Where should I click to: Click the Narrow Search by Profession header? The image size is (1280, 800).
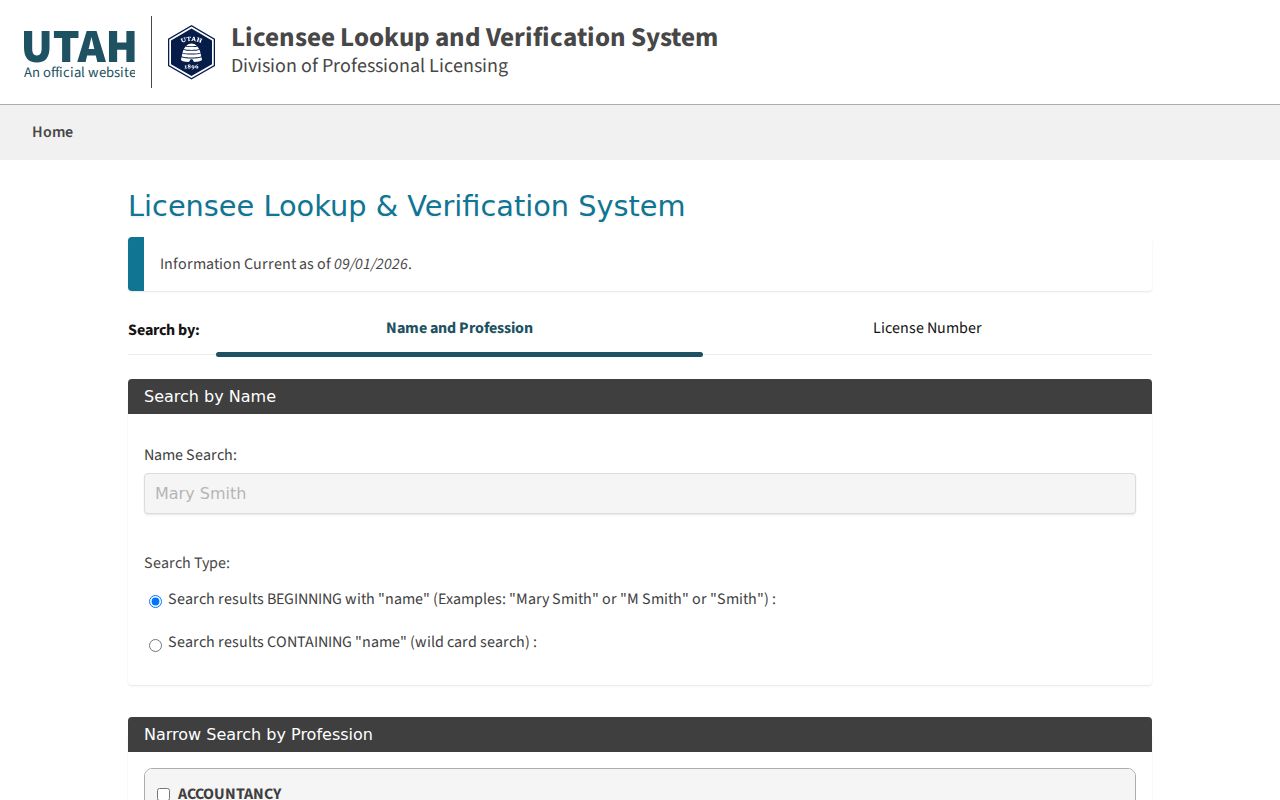tap(640, 735)
